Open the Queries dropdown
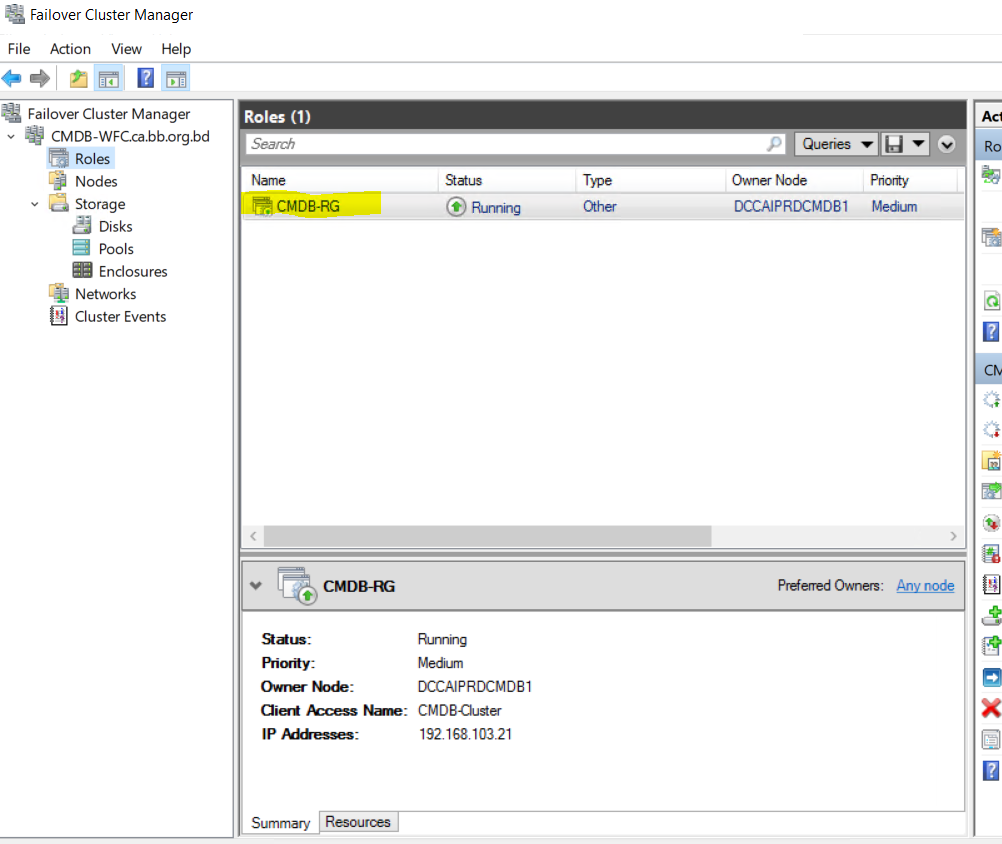This screenshot has width=1002, height=844. (x=837, y=144)
